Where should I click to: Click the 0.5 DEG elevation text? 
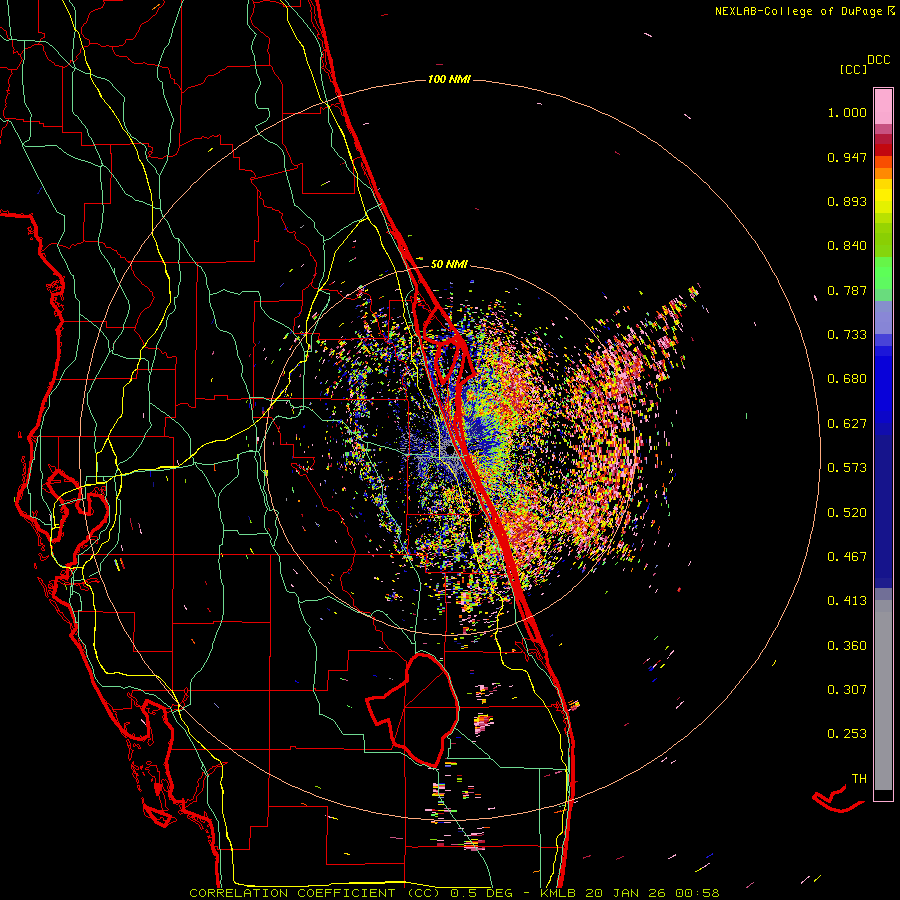click(x=481, y=893)
